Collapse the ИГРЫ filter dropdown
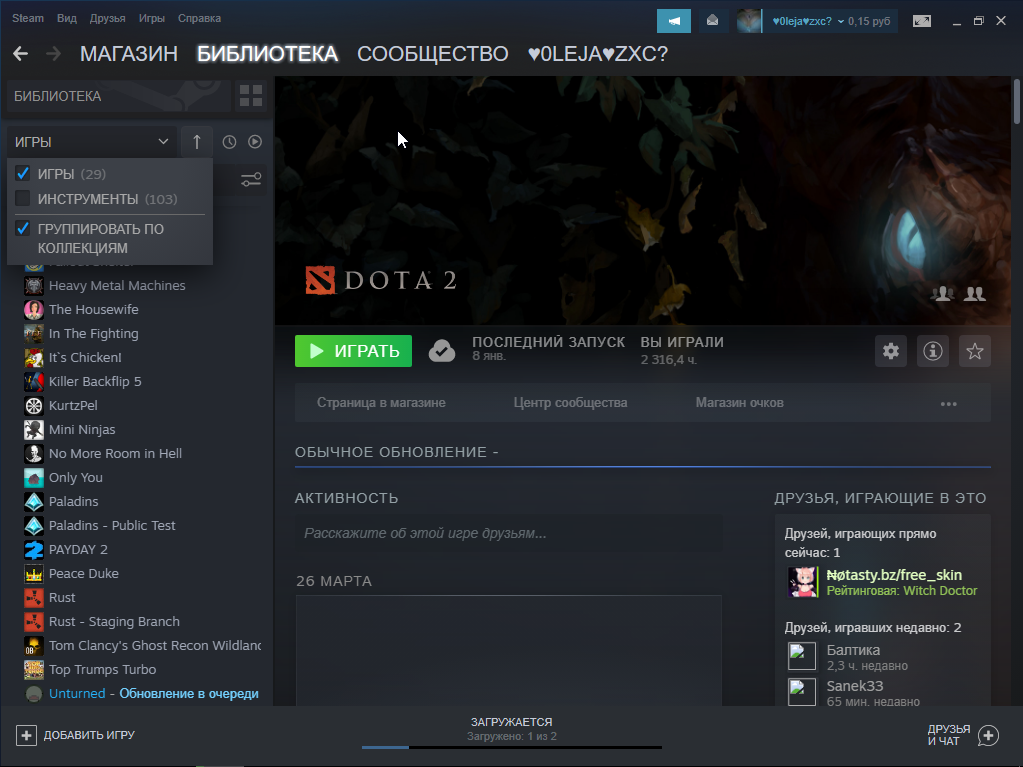The height and width of the screenshot is (767, 1023). click(92, 142)
